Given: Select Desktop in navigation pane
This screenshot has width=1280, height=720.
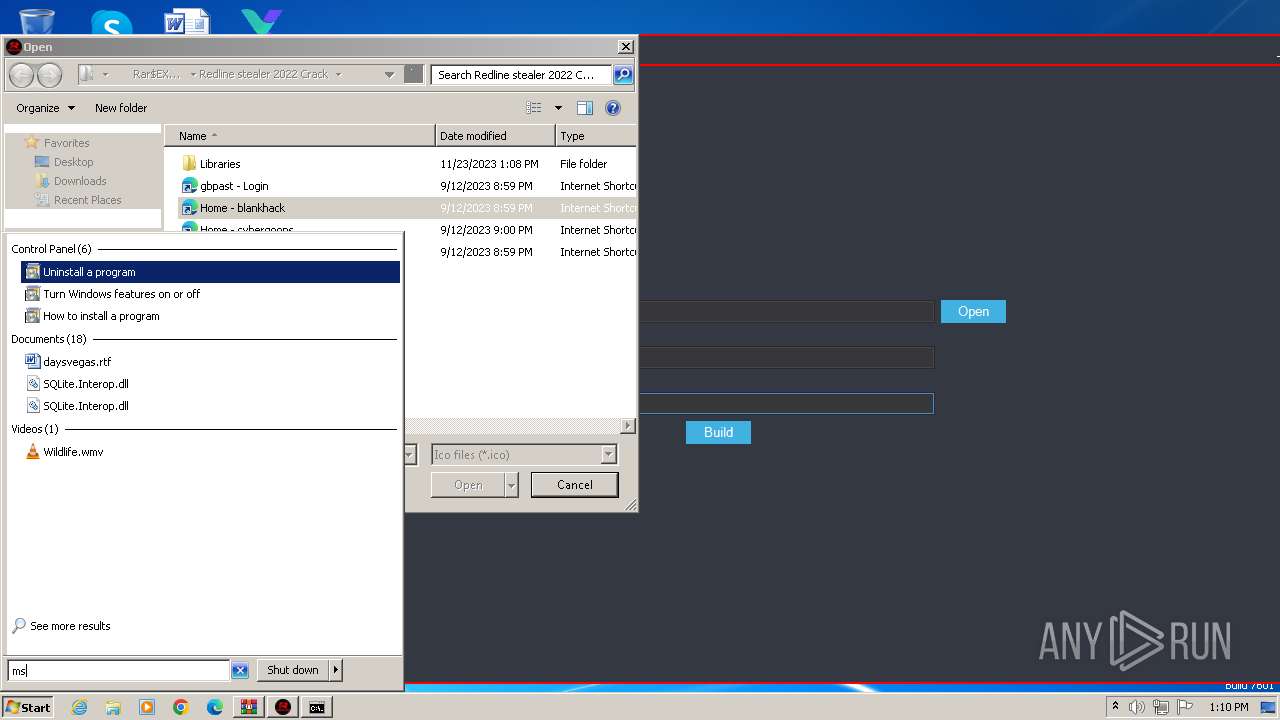Looking at the screenshot, I should (73, 162).
